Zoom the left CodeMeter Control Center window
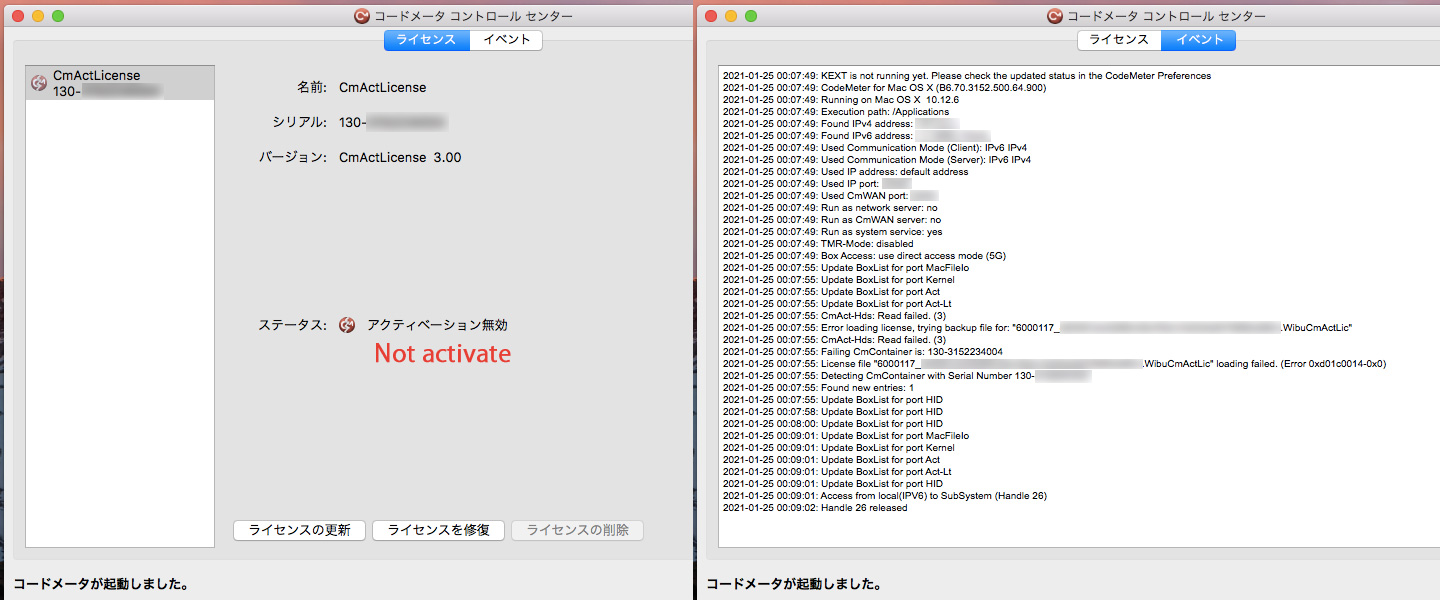This screenshot has width=1440, height=600. pyautogui.click(x=58, y=16)
